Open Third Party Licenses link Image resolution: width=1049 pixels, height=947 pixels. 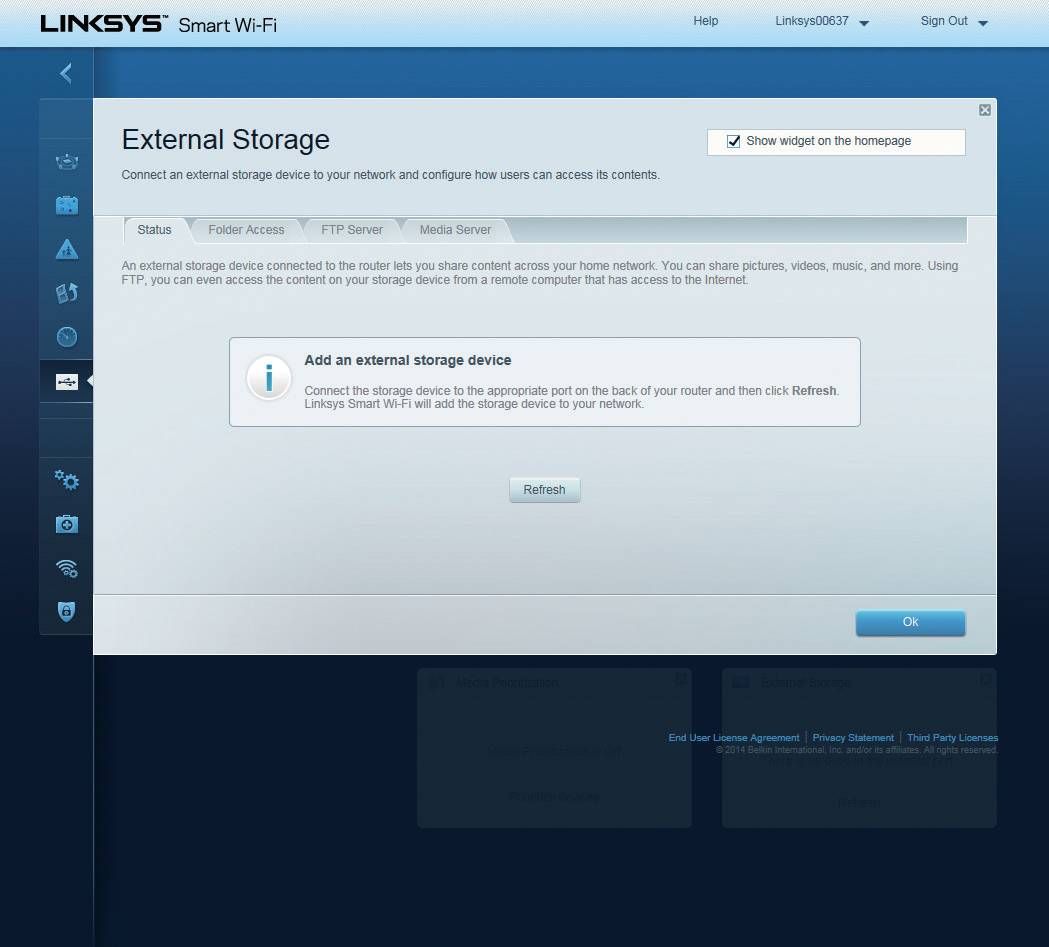click(x=953, y=738)
